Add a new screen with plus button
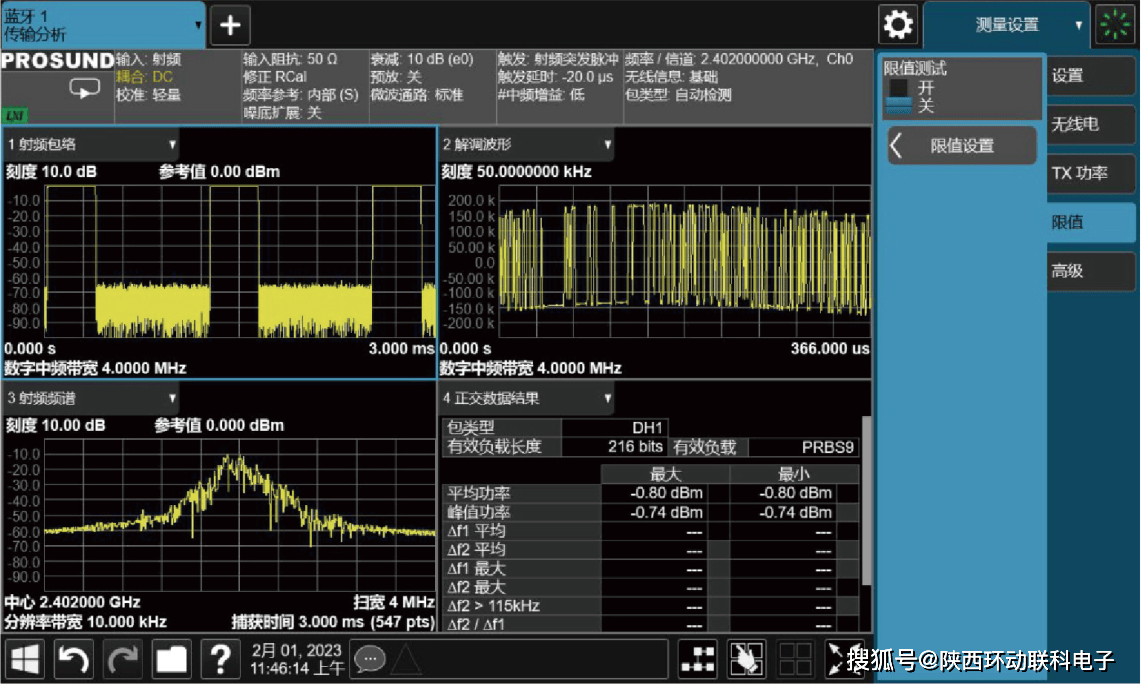 pos(230,25)
